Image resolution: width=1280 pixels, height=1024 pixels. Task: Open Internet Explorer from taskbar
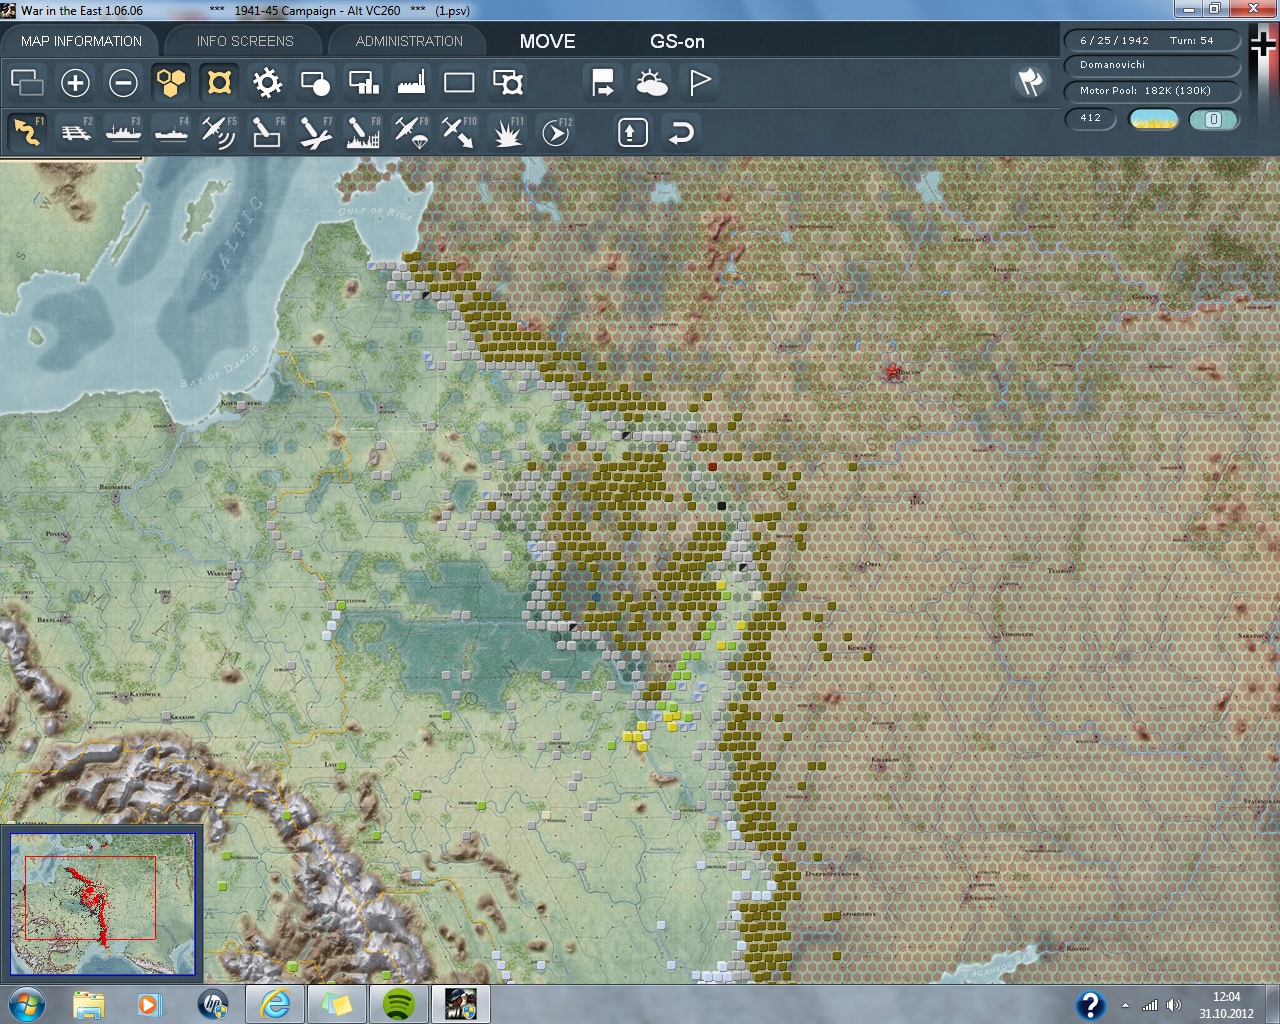pos(275,1004)
